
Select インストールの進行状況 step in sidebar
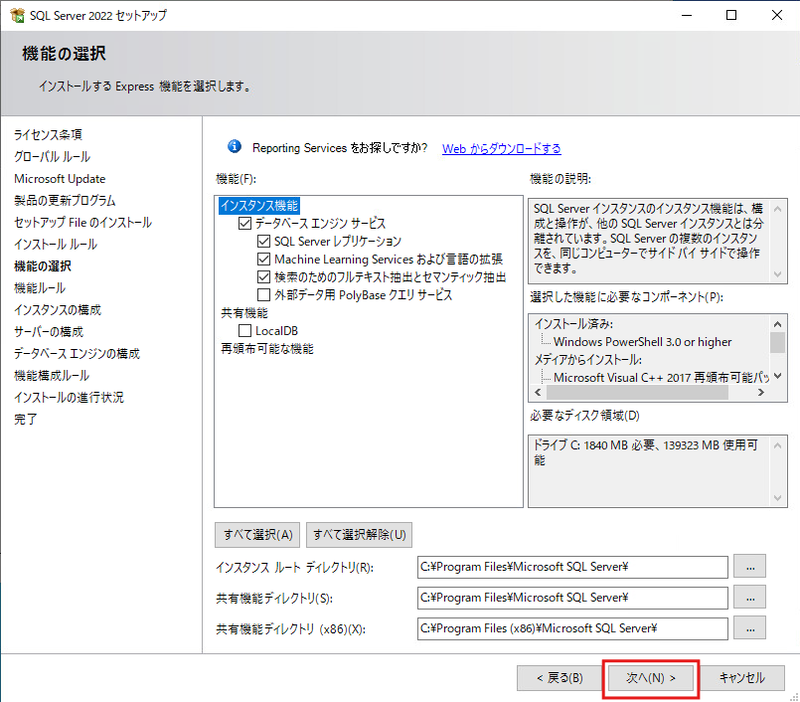[x=69, y=397]
